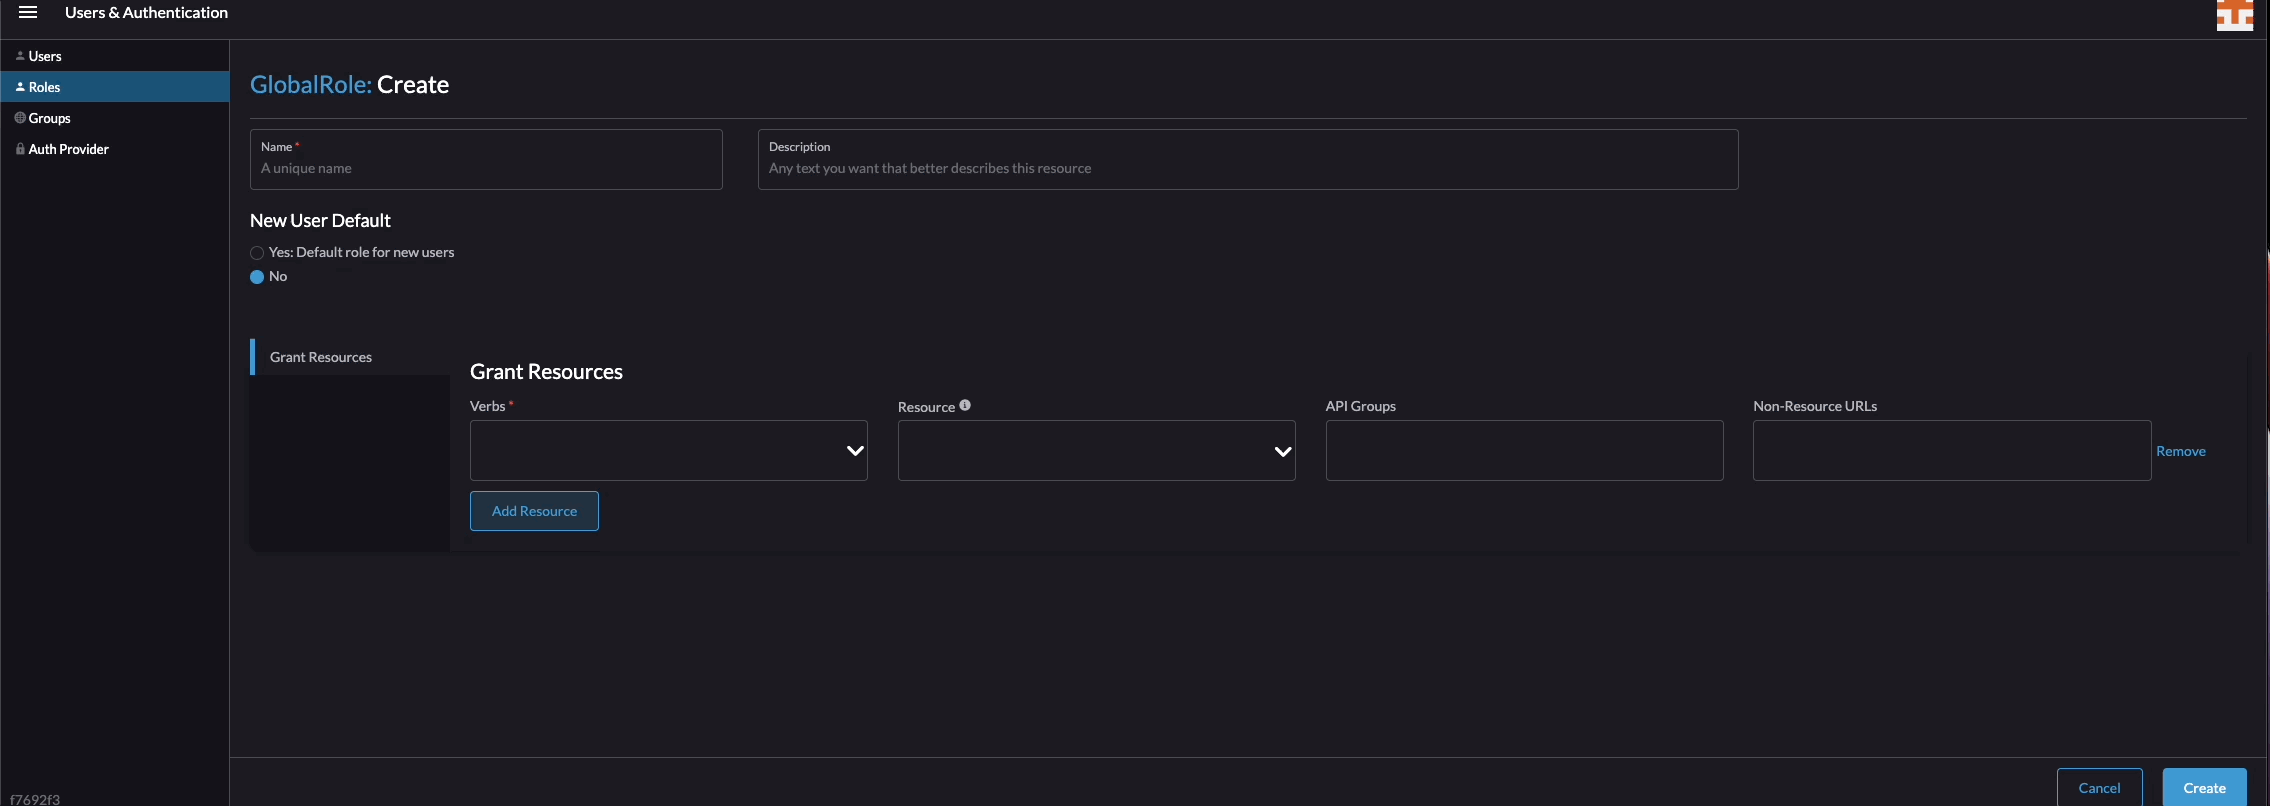Click the Remove link for the resource row
2270x806 pixels.
(2181, 451)
